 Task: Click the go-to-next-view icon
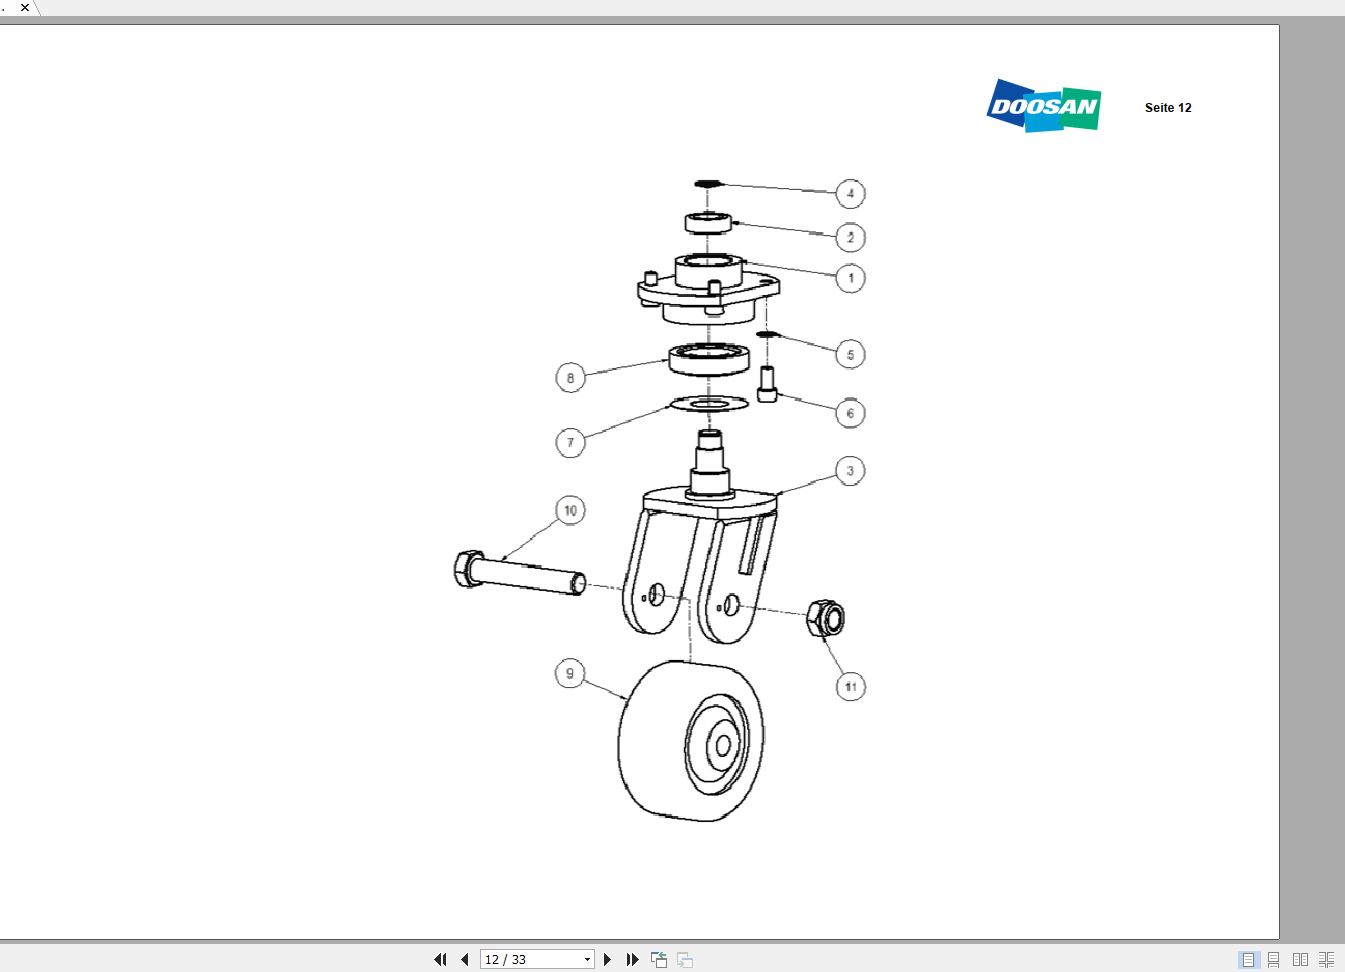[685, 959]
